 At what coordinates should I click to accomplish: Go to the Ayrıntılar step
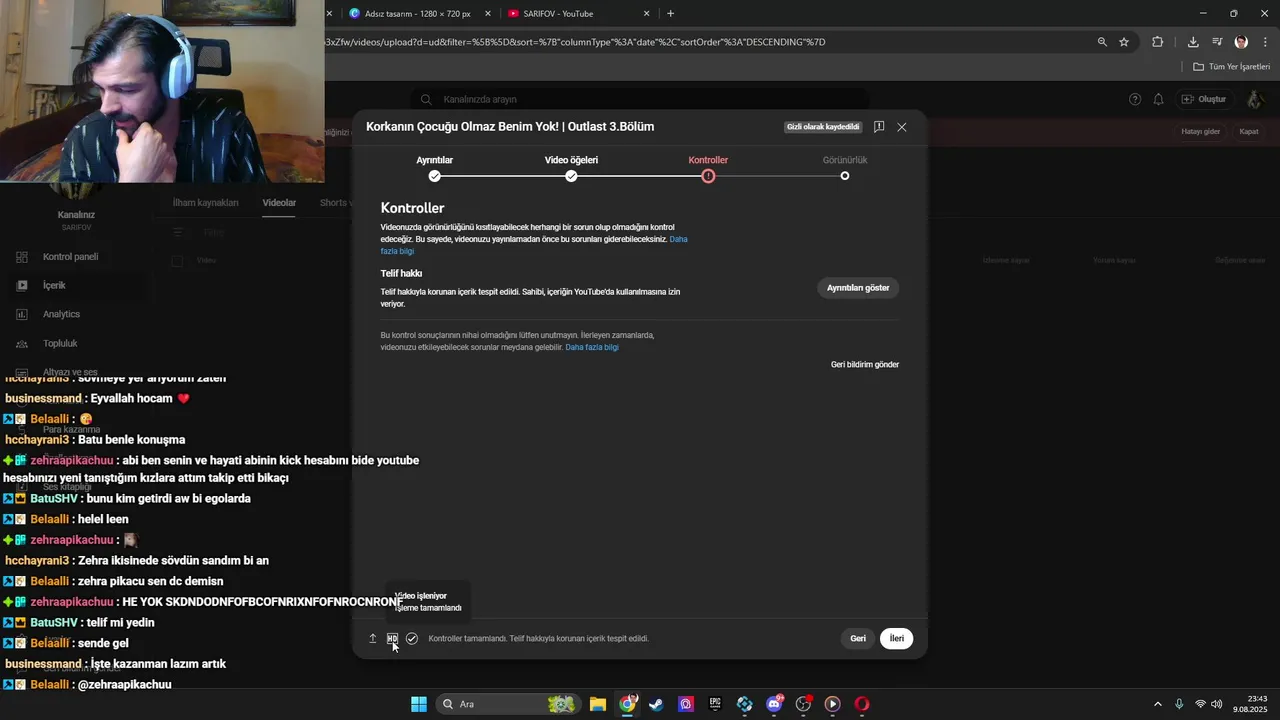pyautogui.click(x=434, y=168)
